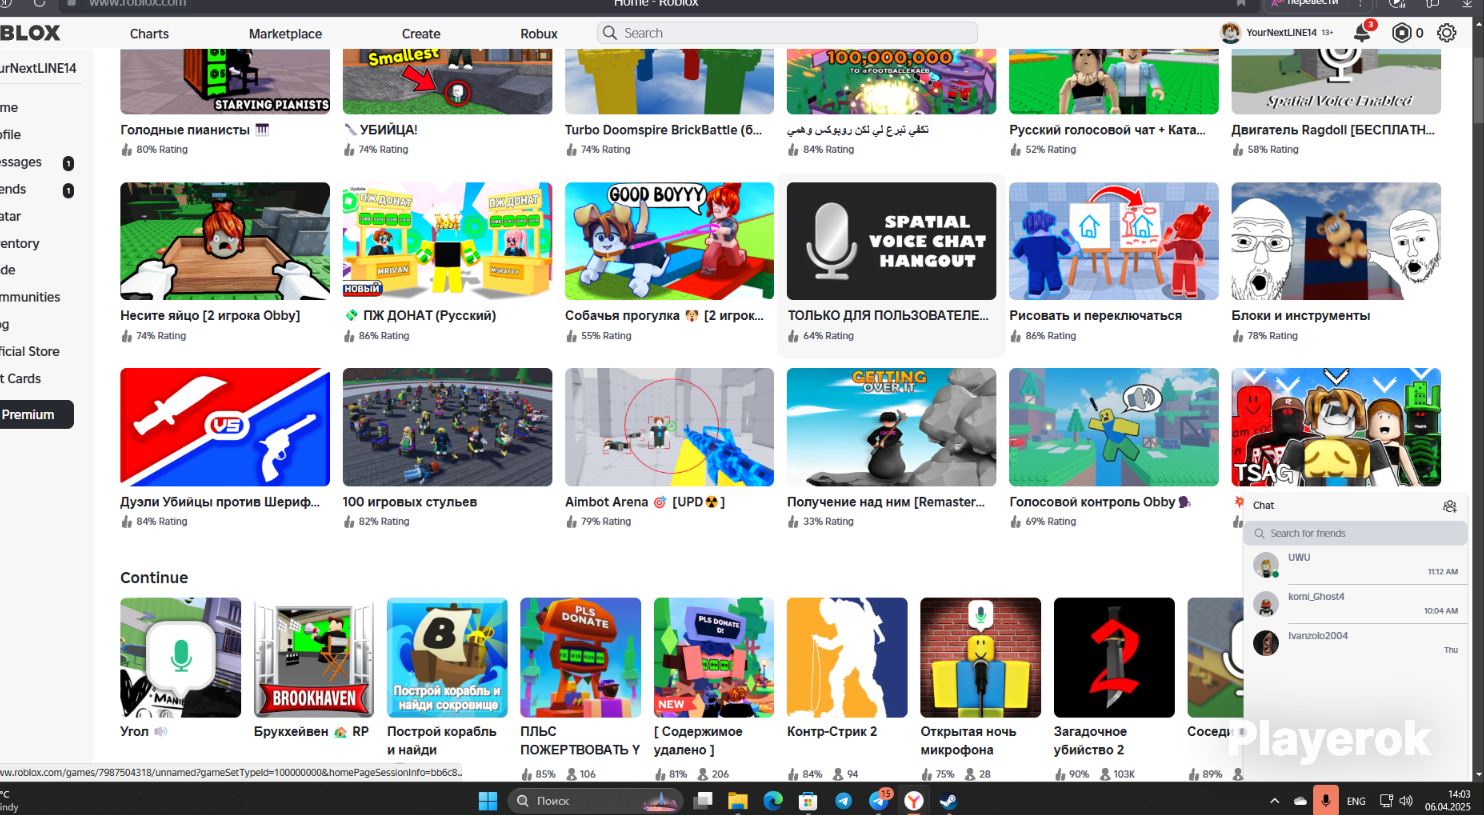1484x815 pixels.
Task: Open File Explorer from the taskbar
Action: click(x=738, y=801)
